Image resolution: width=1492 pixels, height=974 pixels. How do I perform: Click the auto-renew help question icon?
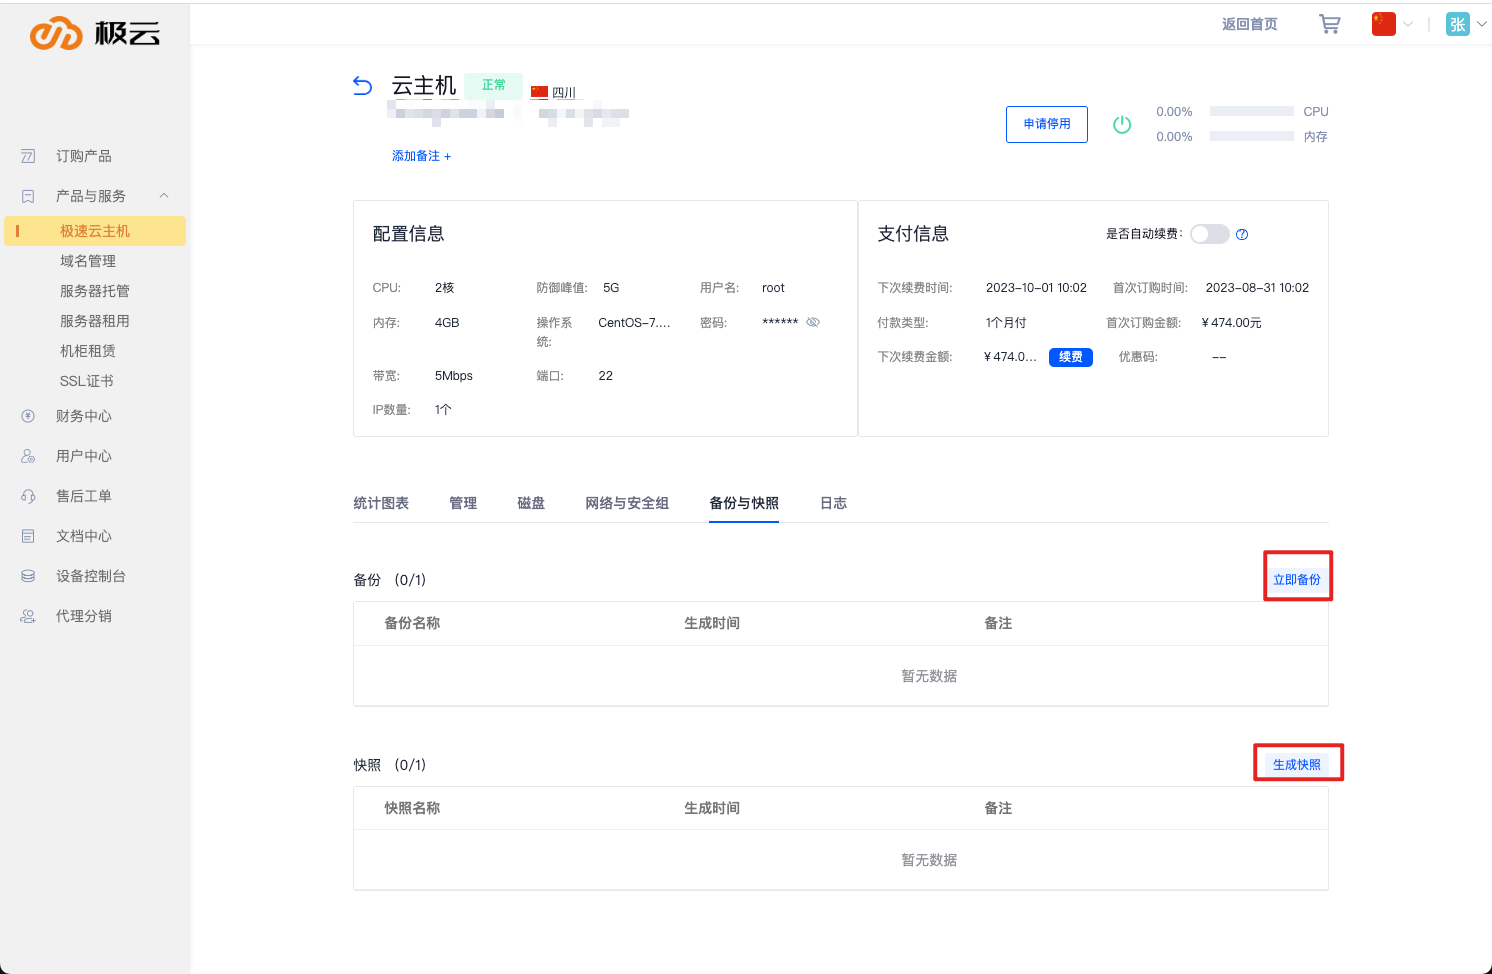(x=1242, y=235)
